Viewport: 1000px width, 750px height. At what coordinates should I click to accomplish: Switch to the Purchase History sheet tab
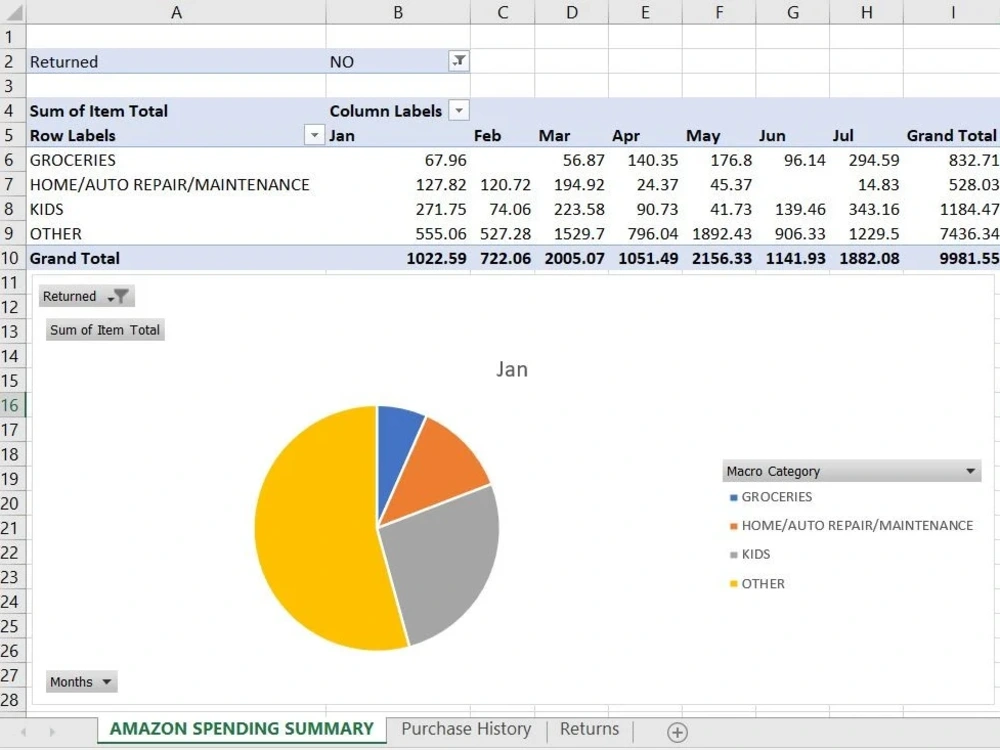click(x=466, y=729)
